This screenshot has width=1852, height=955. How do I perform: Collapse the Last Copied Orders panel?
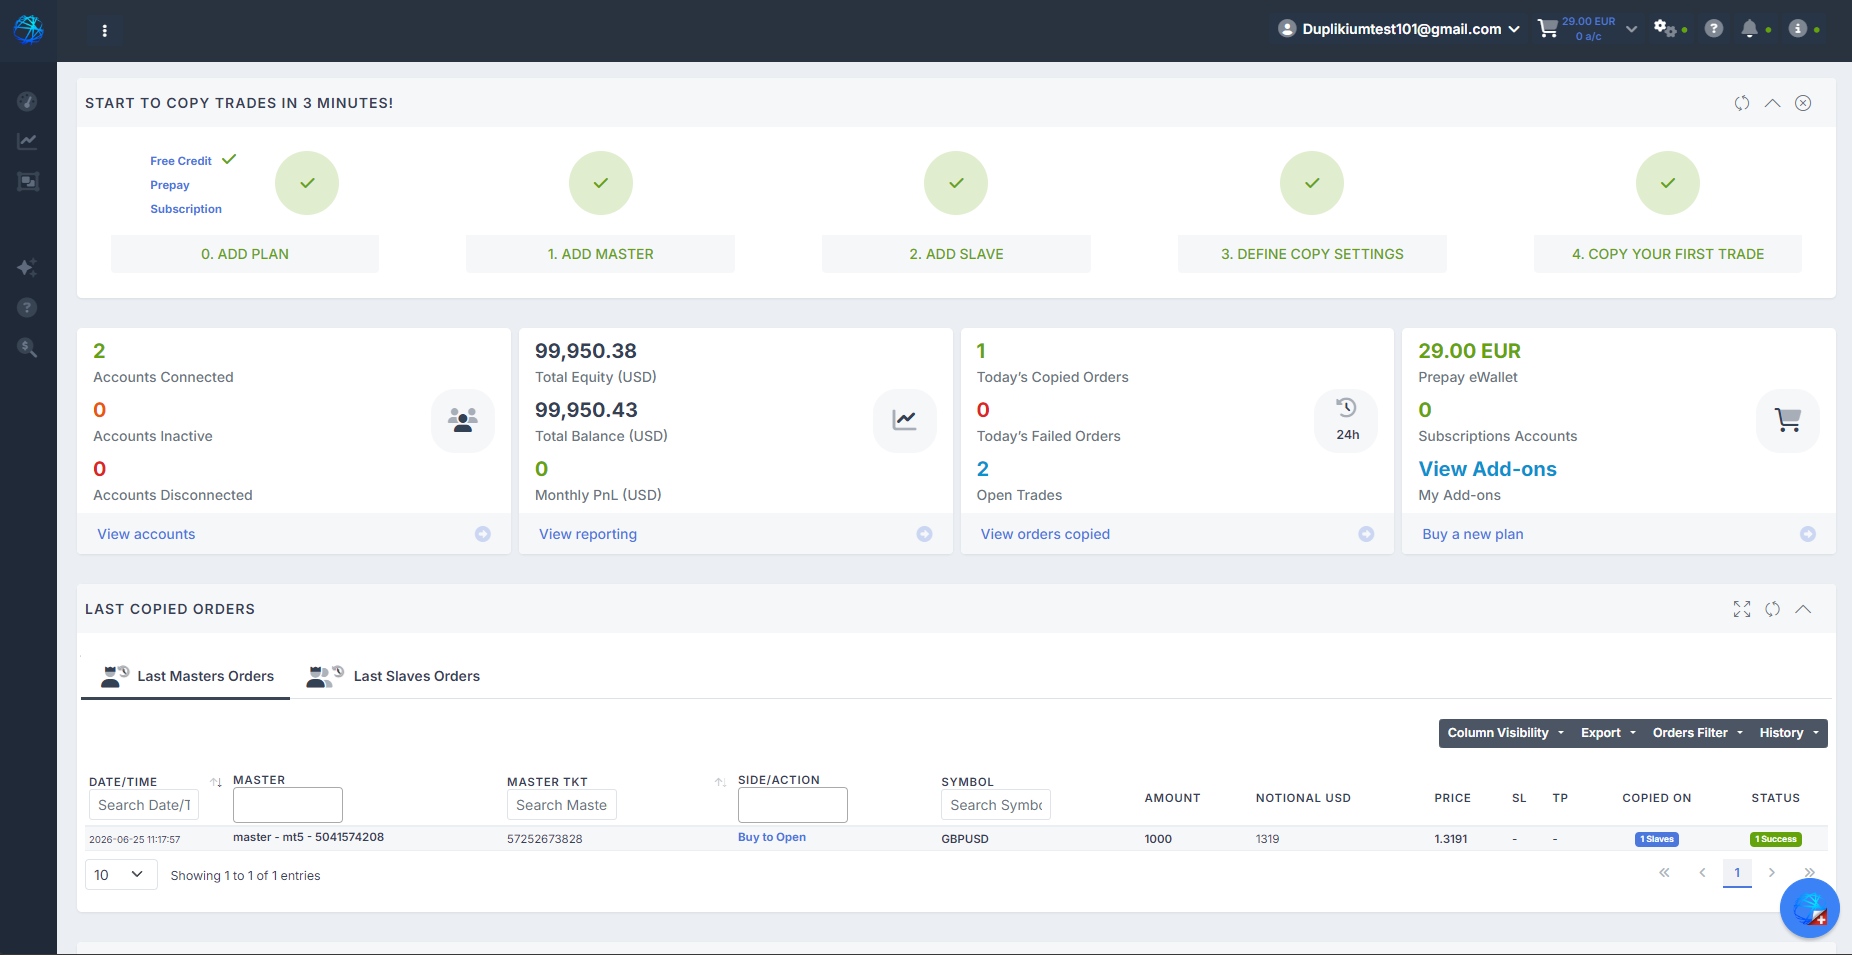tap(1803, 609)
